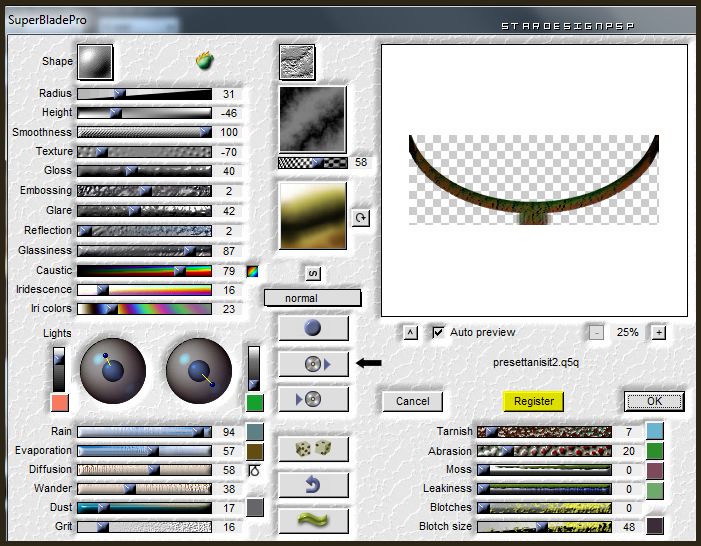This screenshot has width=701, height=546.
Task: Zoom in preview with plus button
Action: click(x=659, y=332)
